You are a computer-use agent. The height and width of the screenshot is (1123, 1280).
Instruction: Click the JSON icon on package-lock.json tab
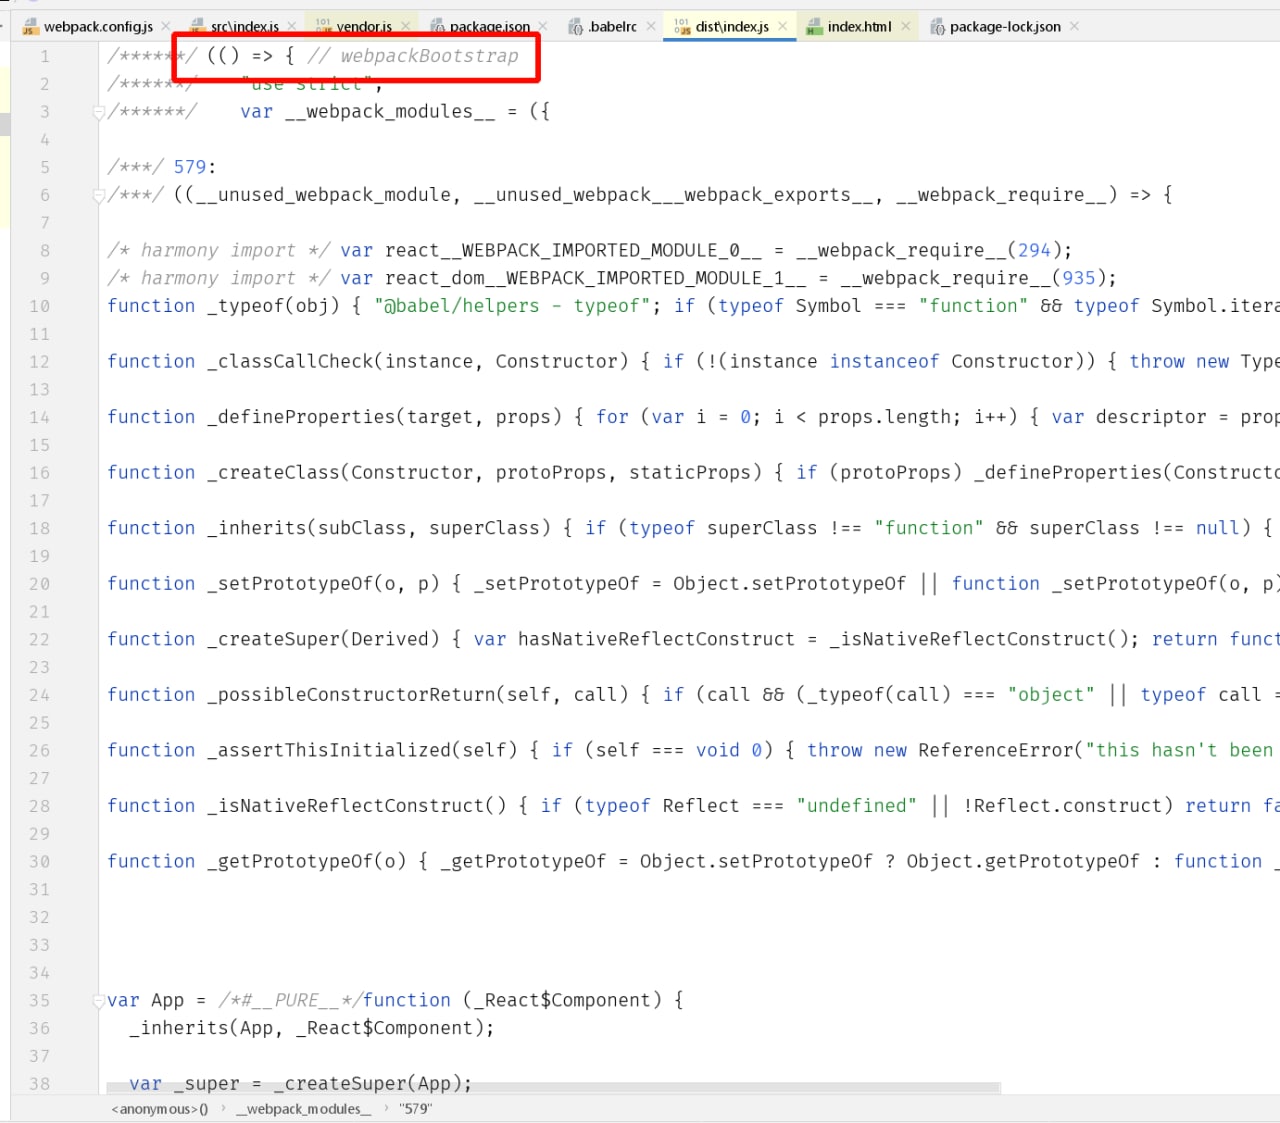[x=938, y=27]
